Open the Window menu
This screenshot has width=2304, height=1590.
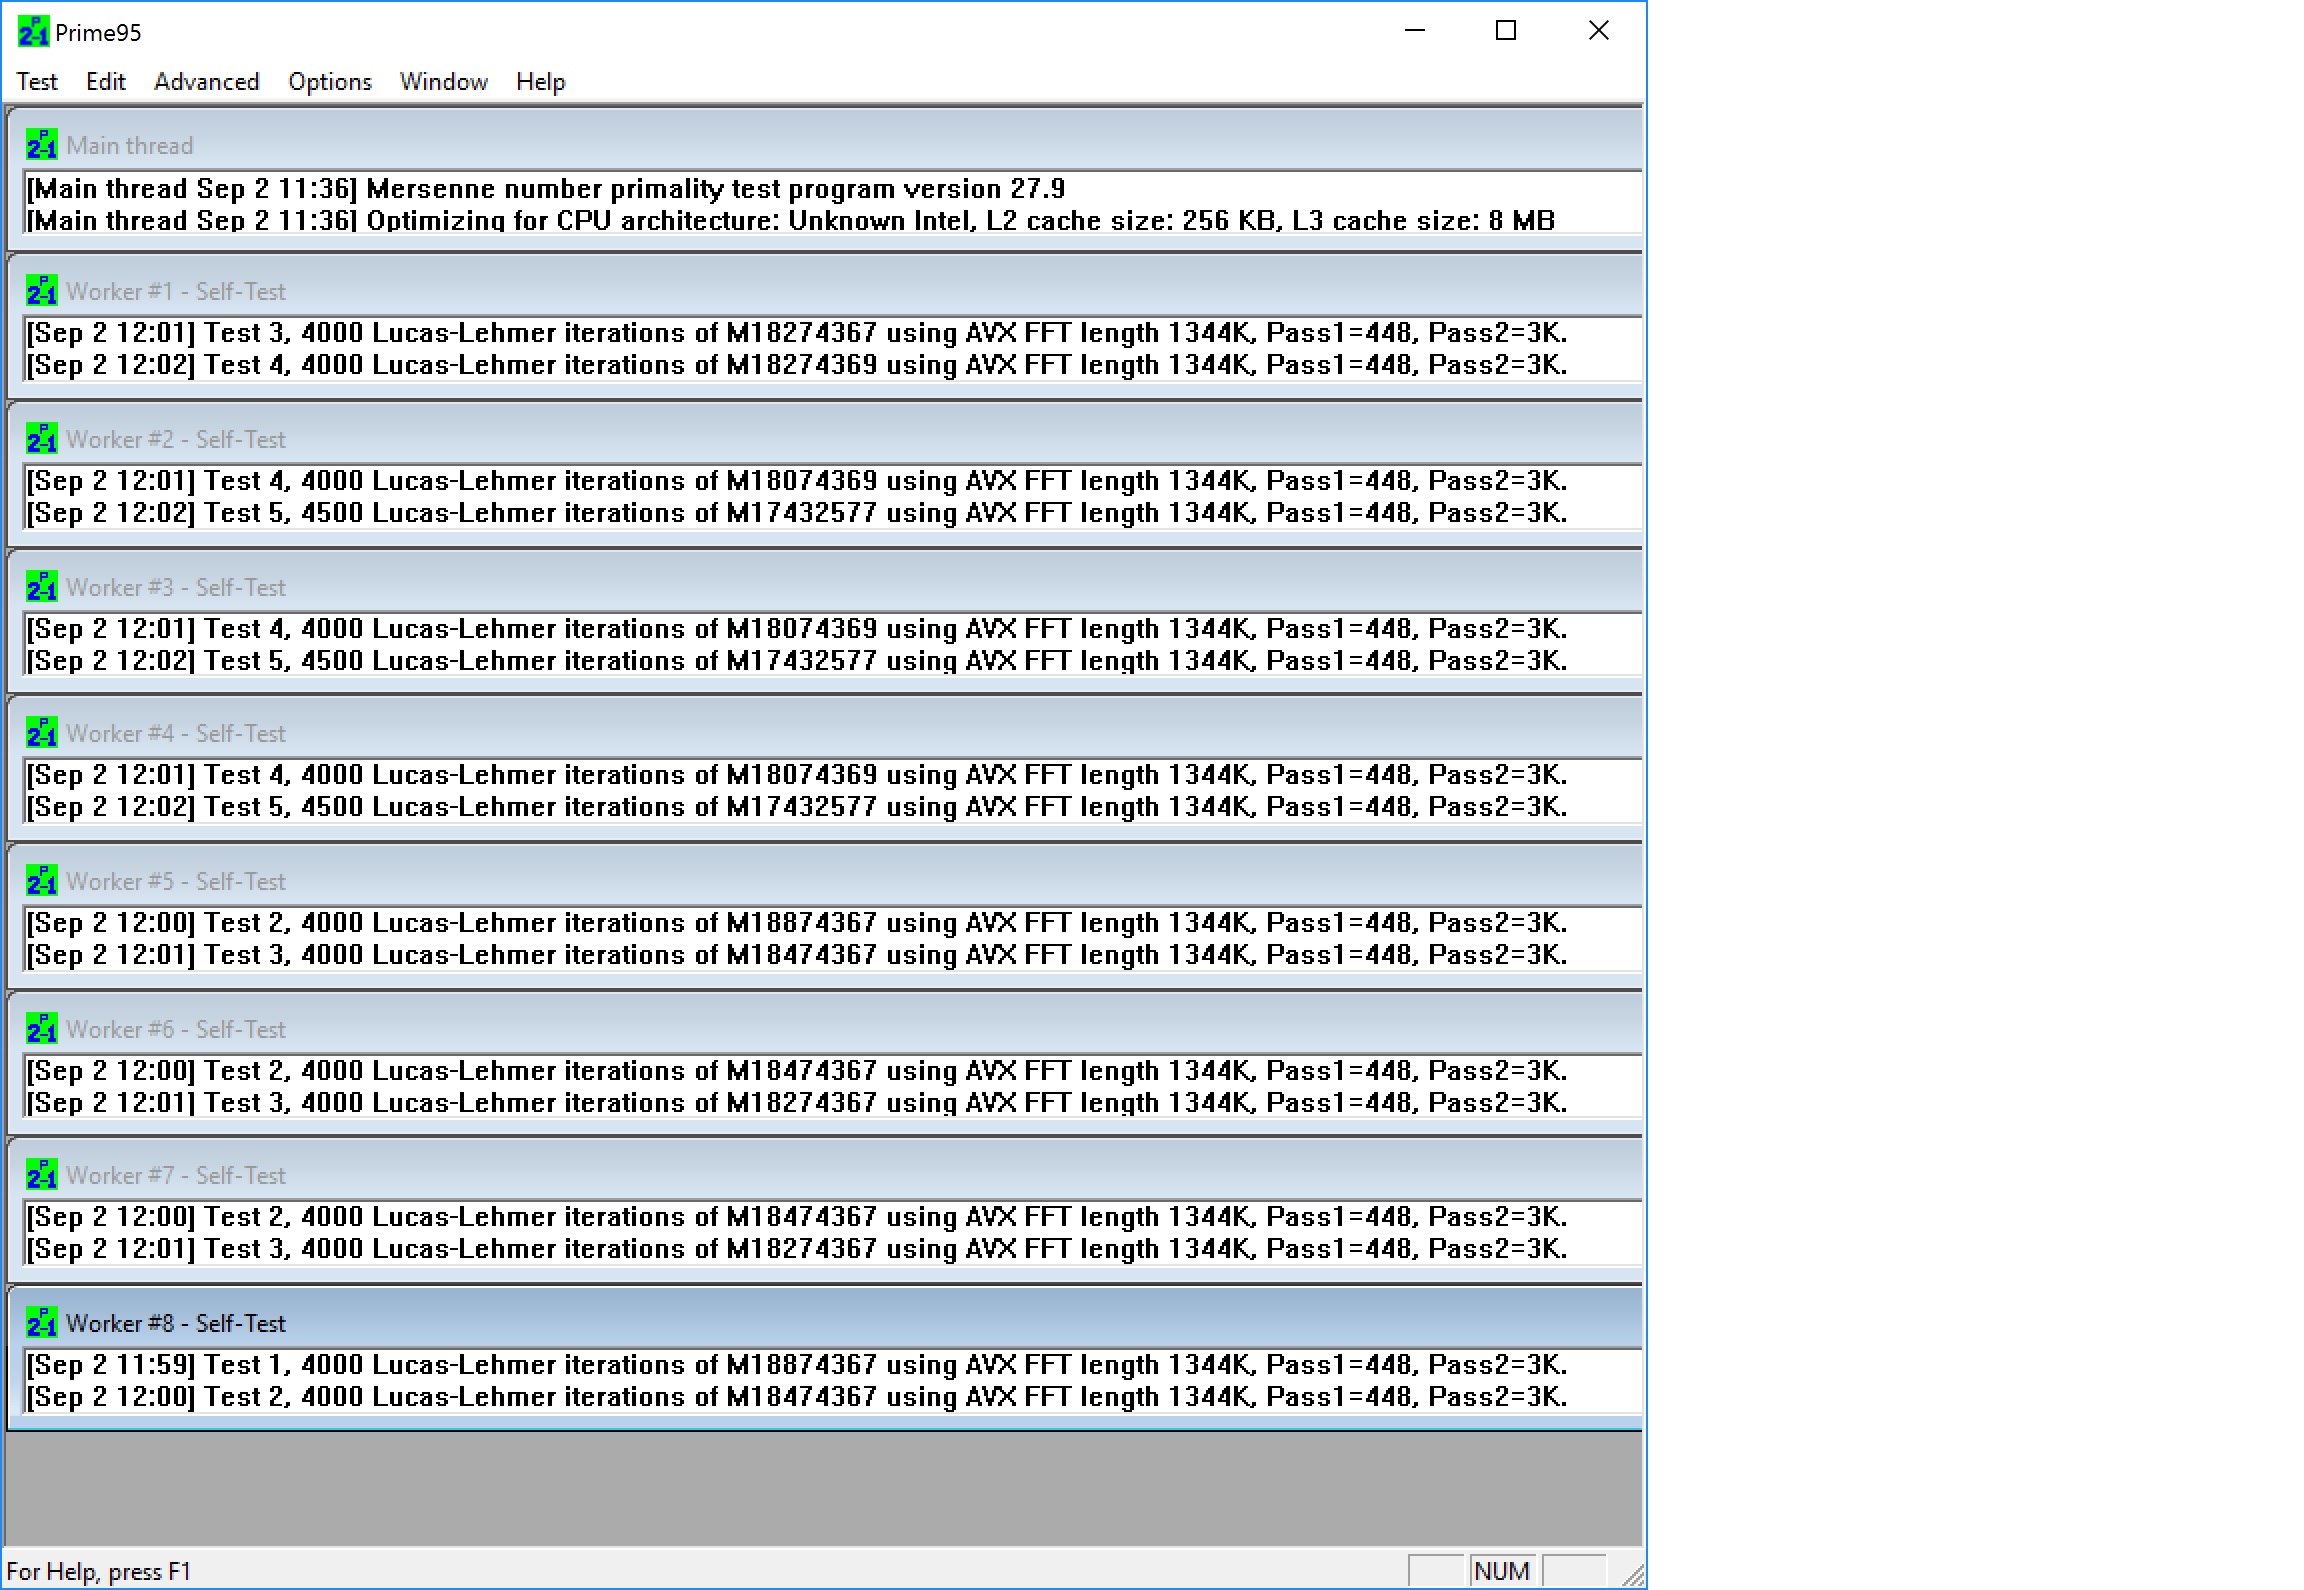click(x=443, y=82)
